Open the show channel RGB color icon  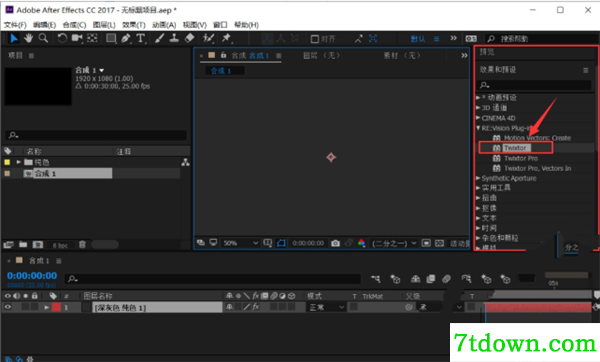361,243
